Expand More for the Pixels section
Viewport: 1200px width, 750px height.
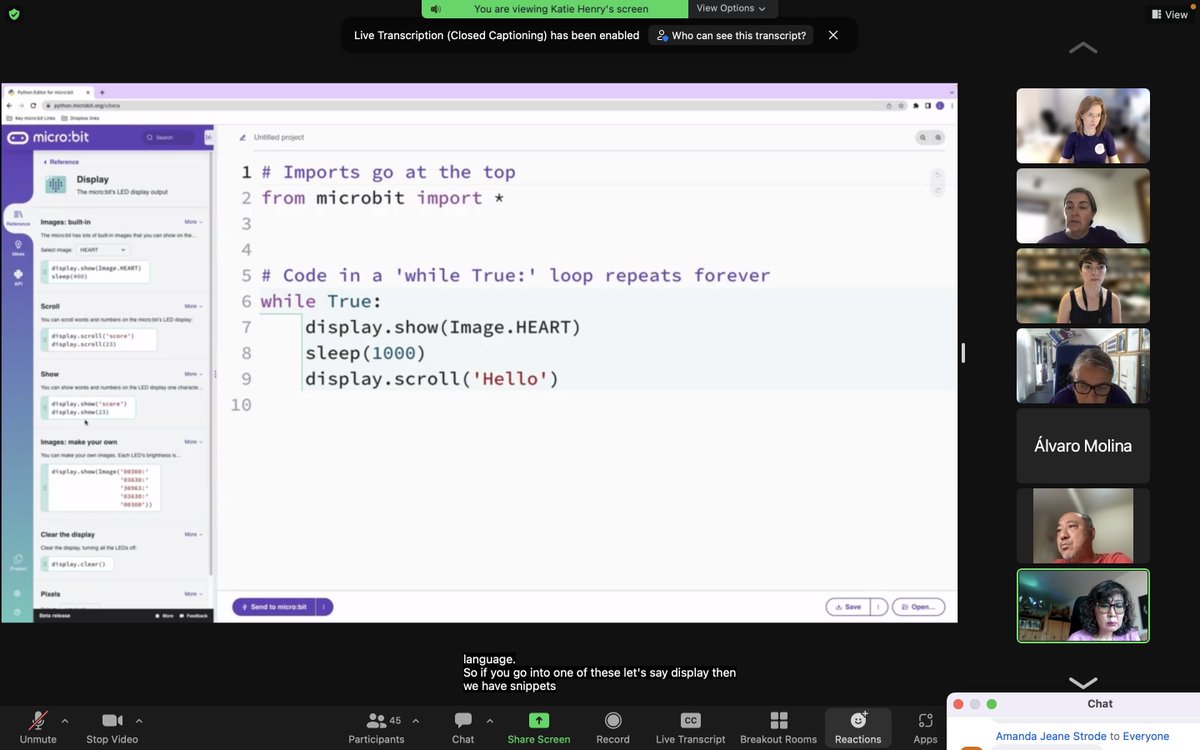(x=193, y=594)
